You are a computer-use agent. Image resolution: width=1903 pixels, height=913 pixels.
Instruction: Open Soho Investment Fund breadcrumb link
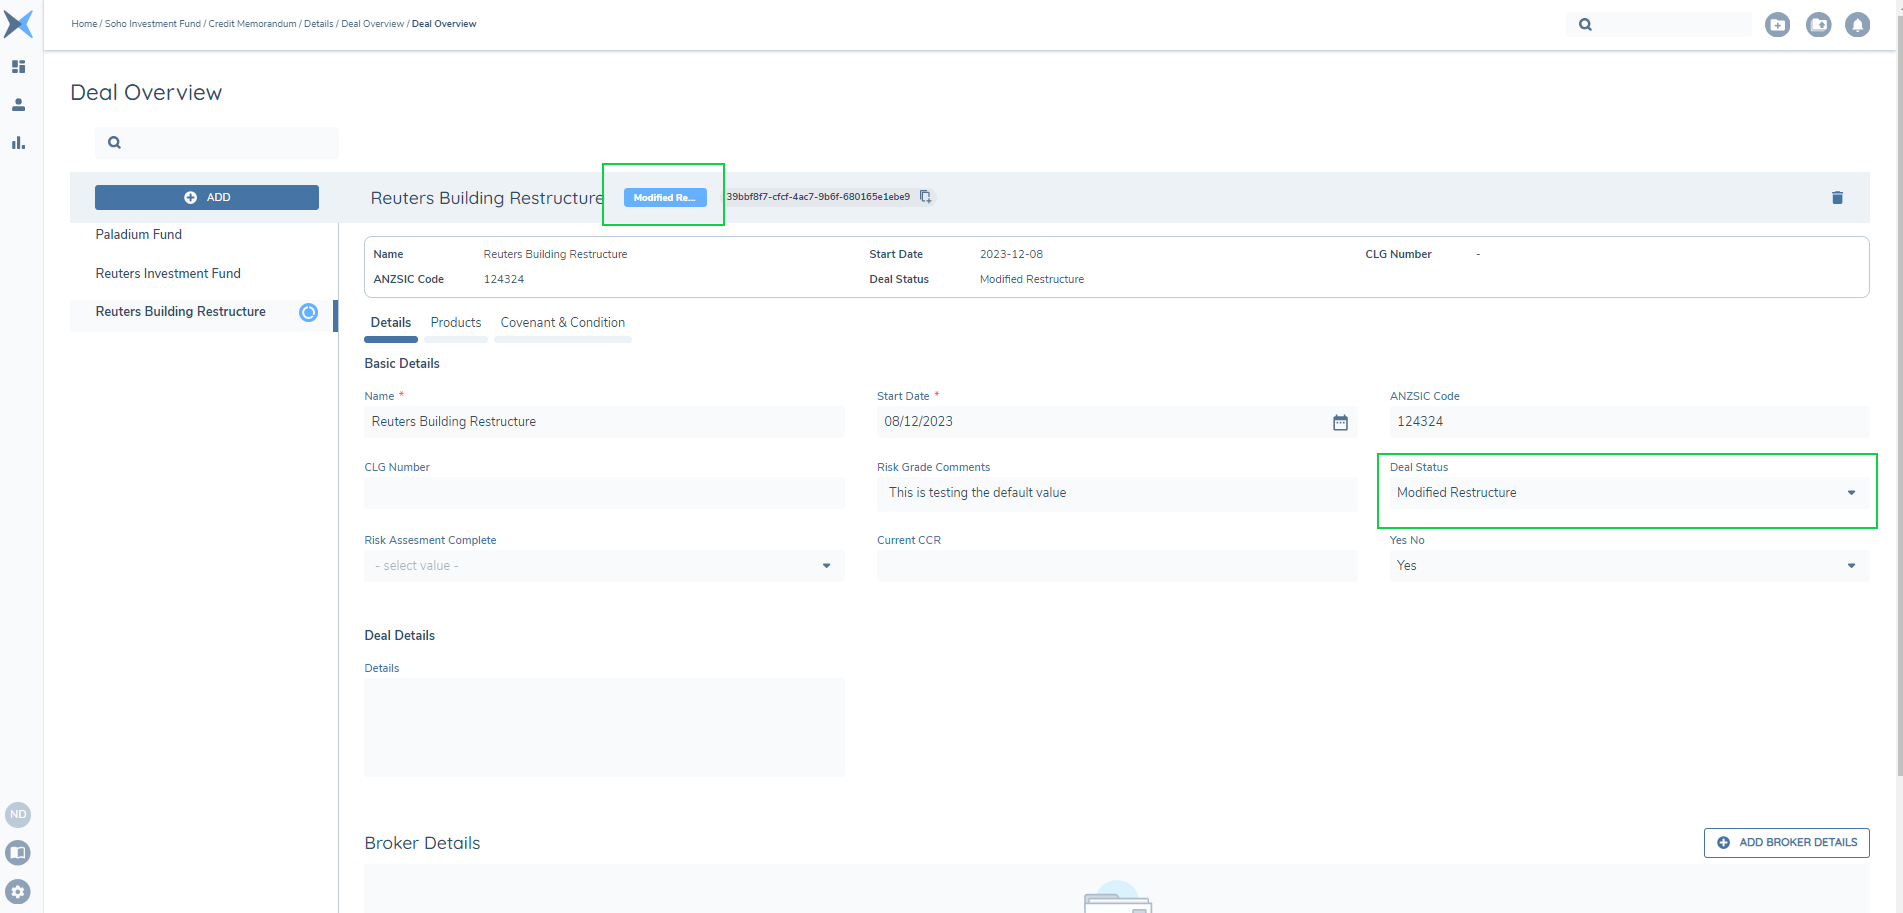click(x=153, y=24)
